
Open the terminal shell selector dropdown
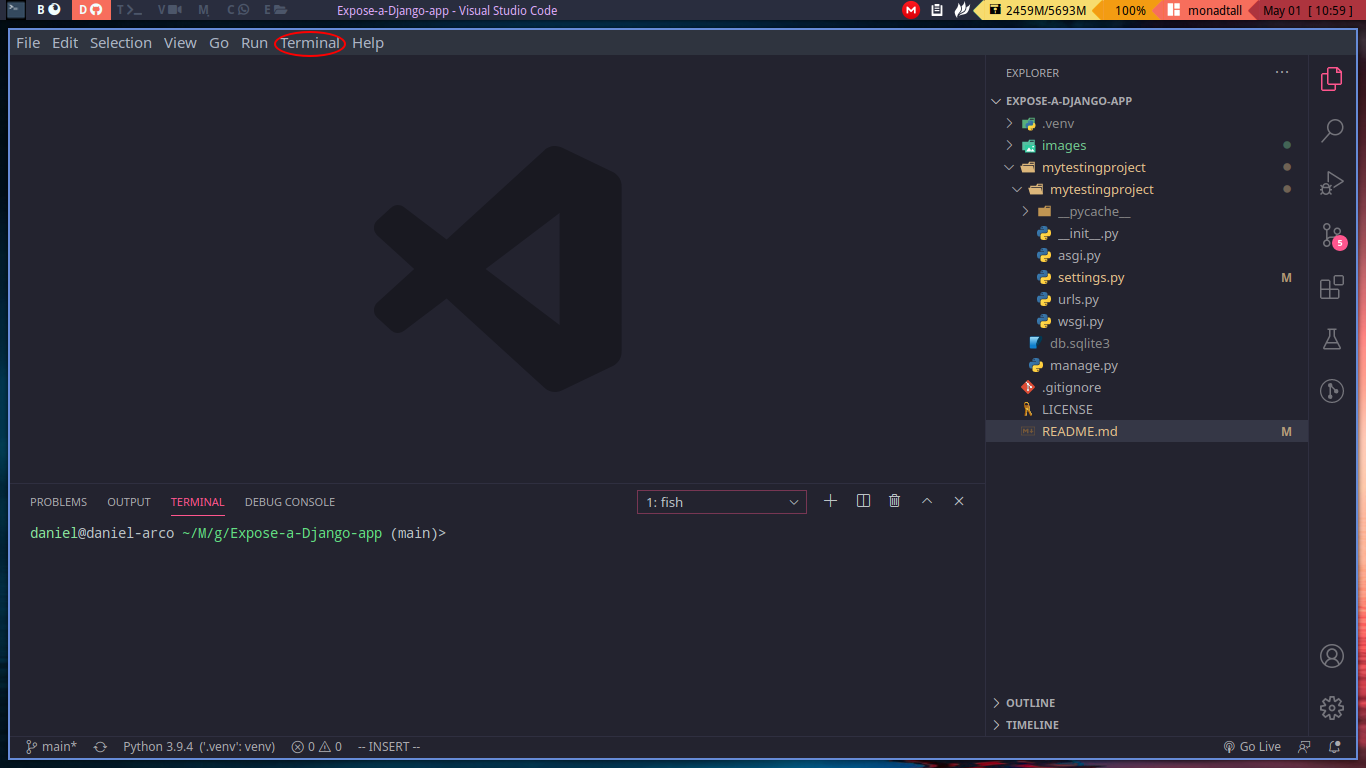click(x=721, y=502)
